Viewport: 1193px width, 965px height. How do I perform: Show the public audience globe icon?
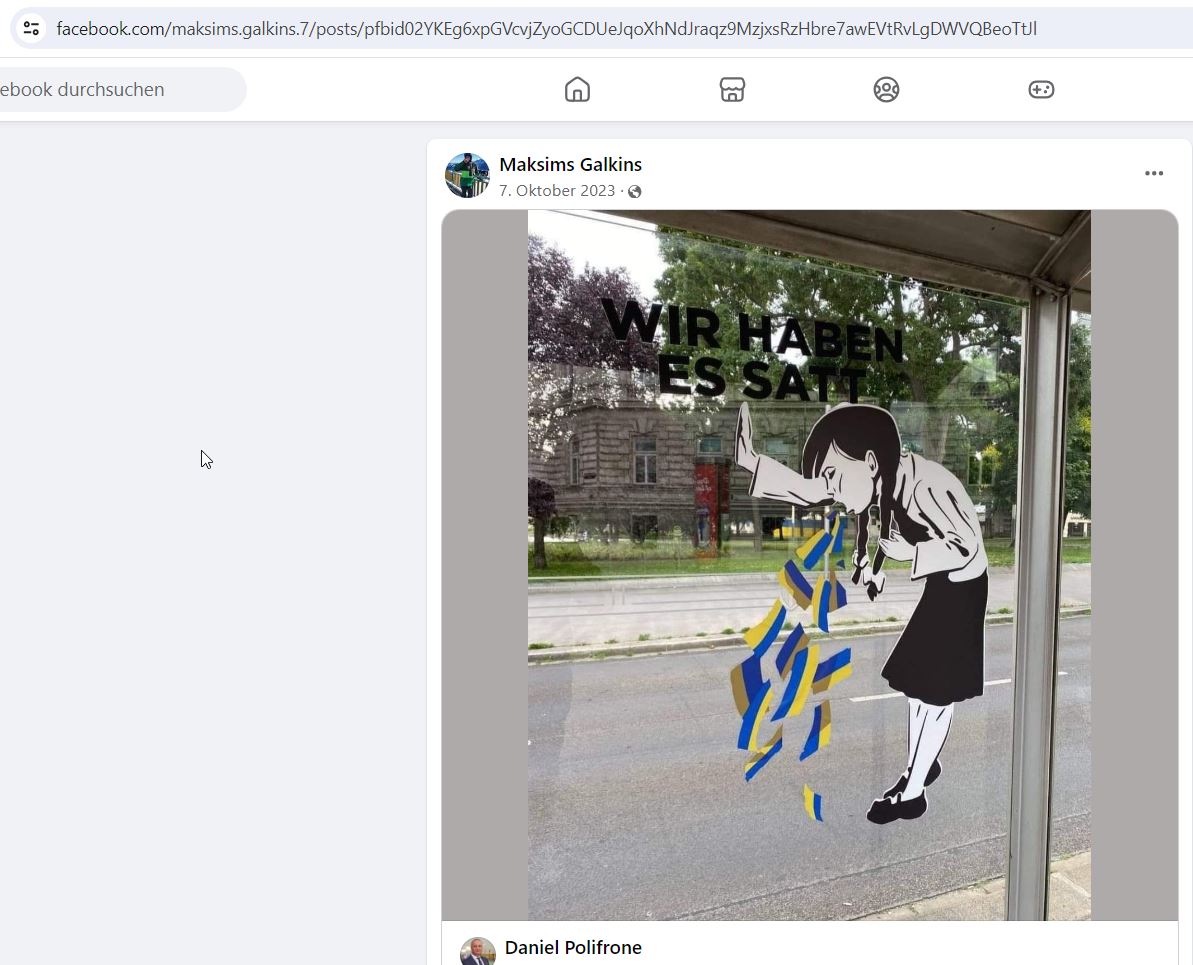(635, 191)
